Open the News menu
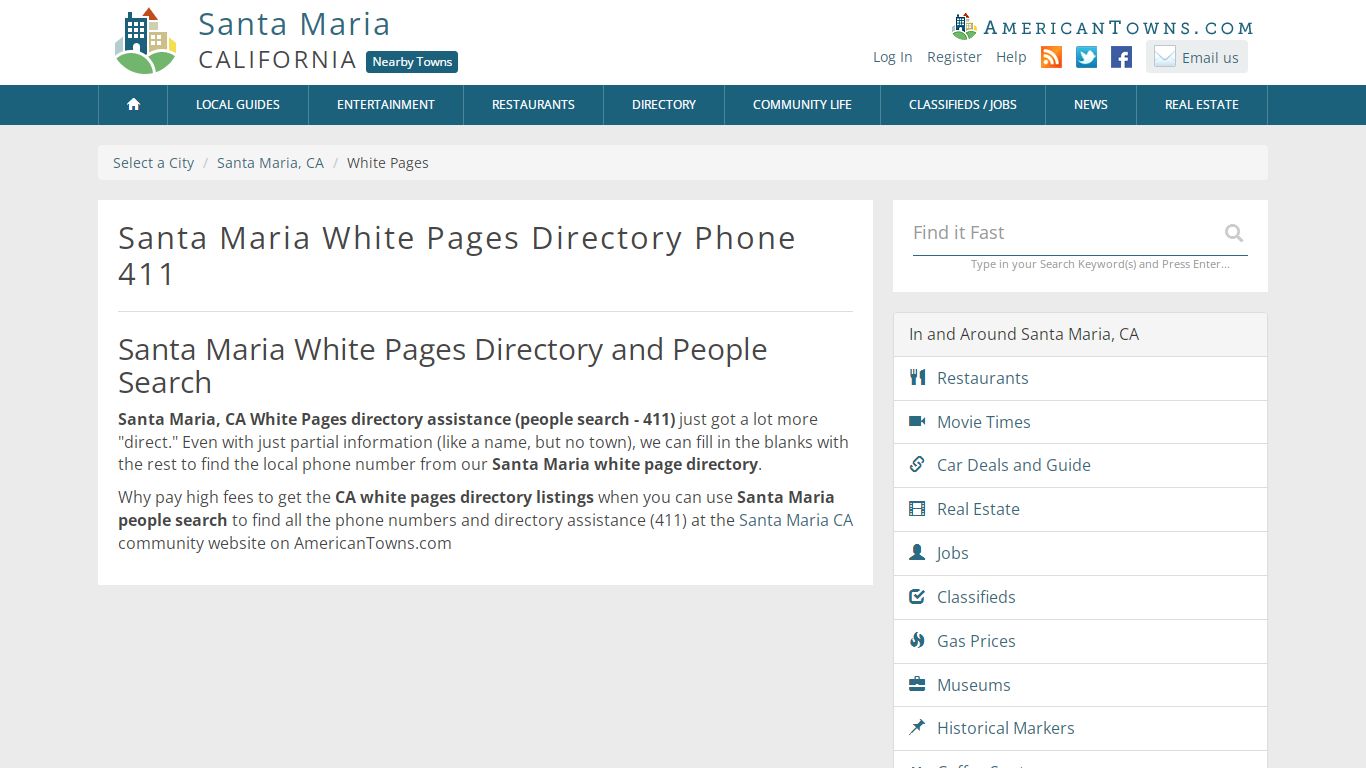Viewport: 1366px width, 768px height. pos(1091,104)
